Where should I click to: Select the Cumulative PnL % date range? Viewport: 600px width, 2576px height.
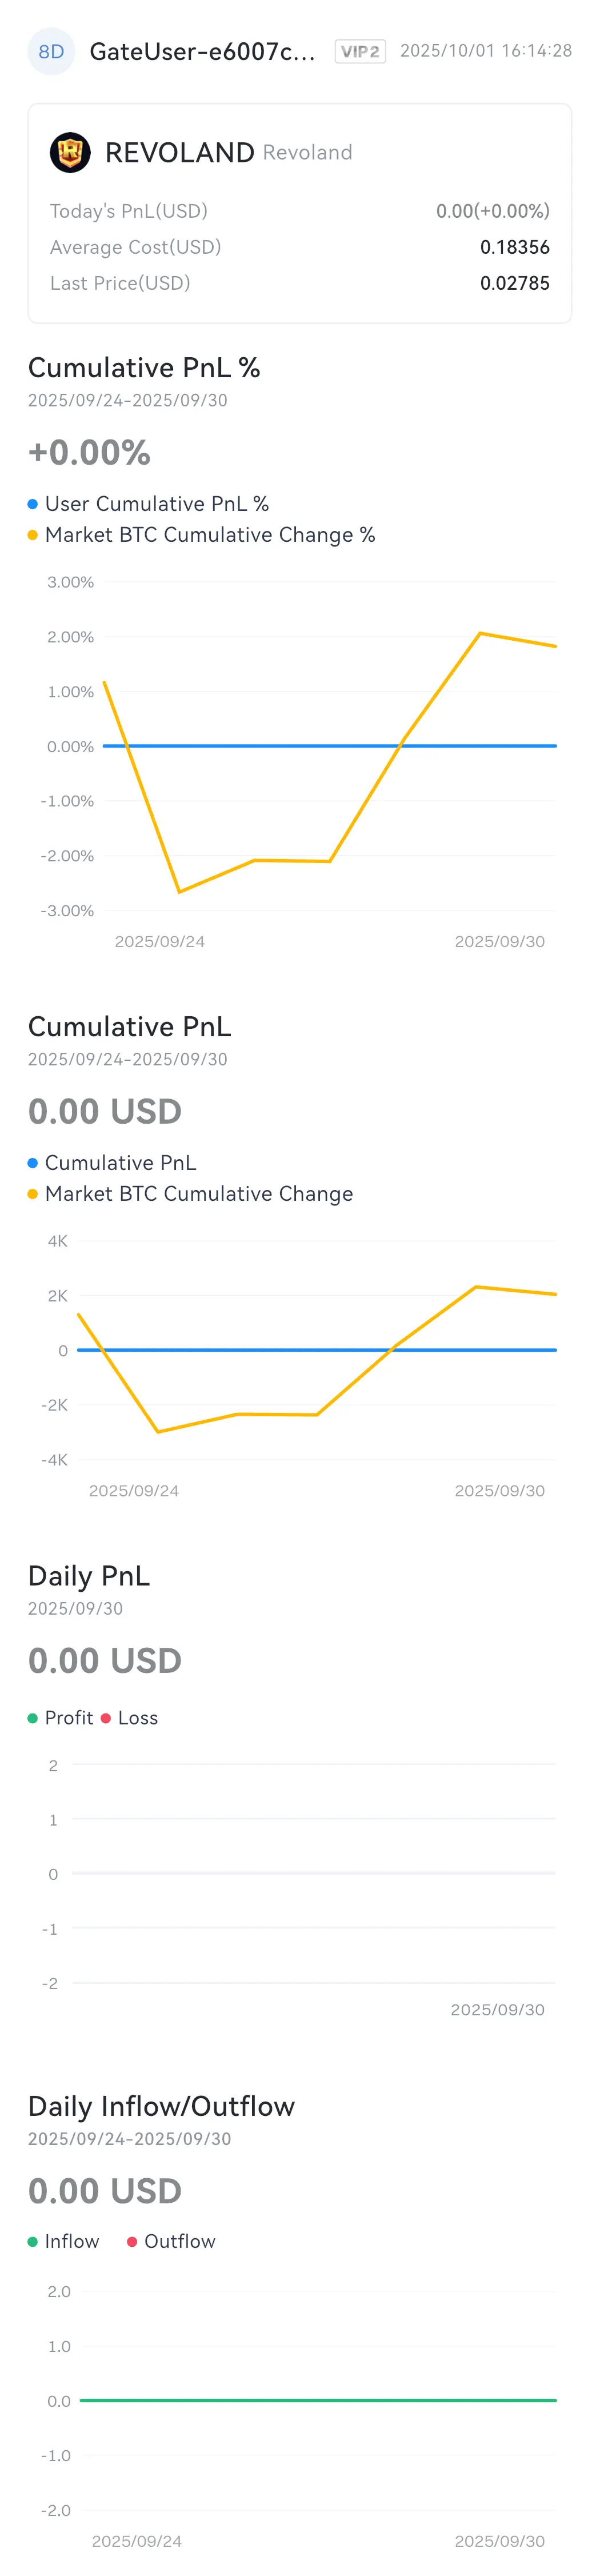click(x=128, y=400)
